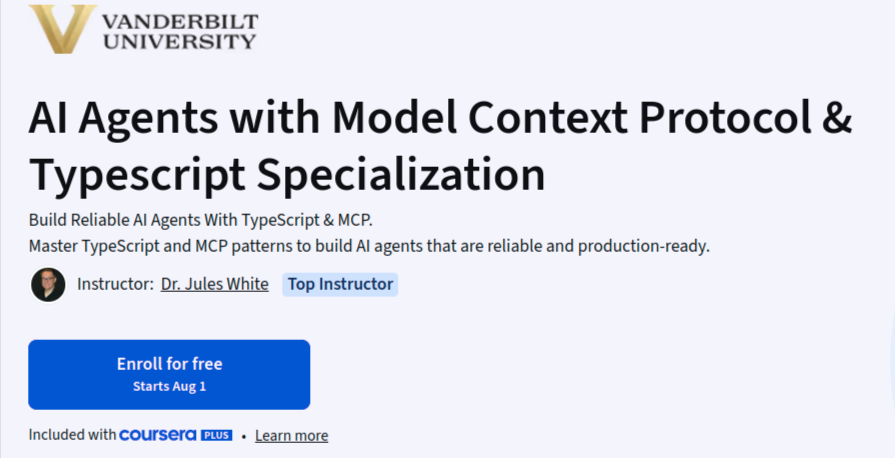Screen dimensions: 895x458
Task: Follow the Learn more link
Action: 292,436
